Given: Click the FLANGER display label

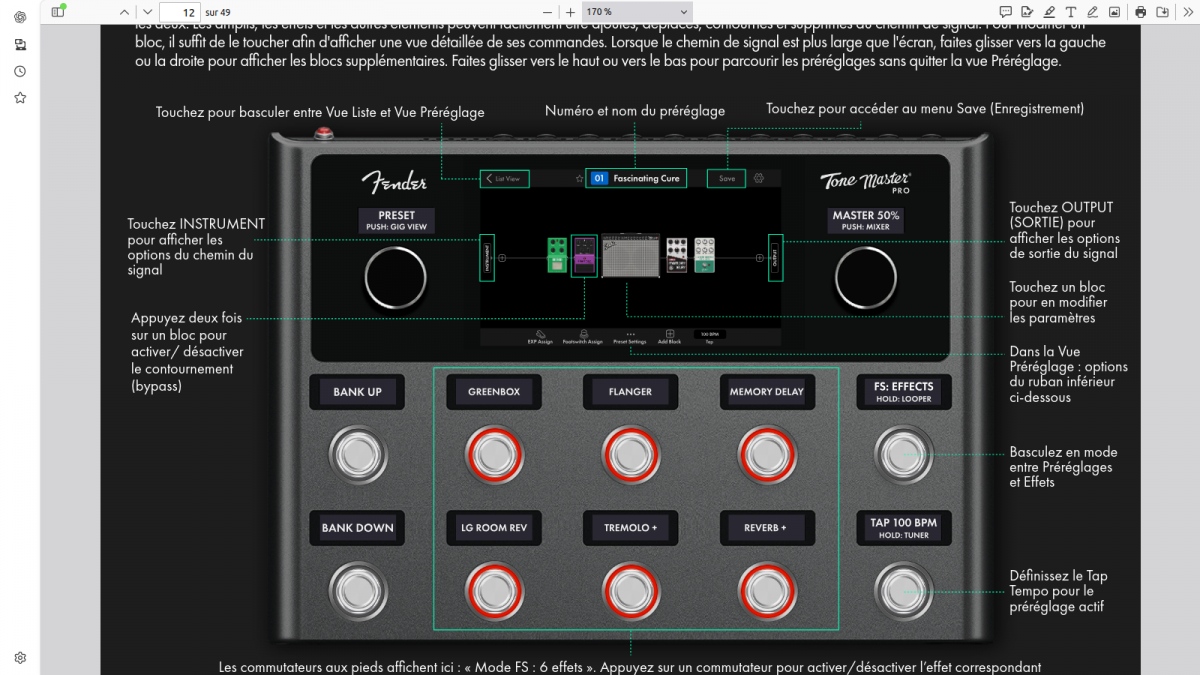Looking at the screenshot, I should click(630, 392).
